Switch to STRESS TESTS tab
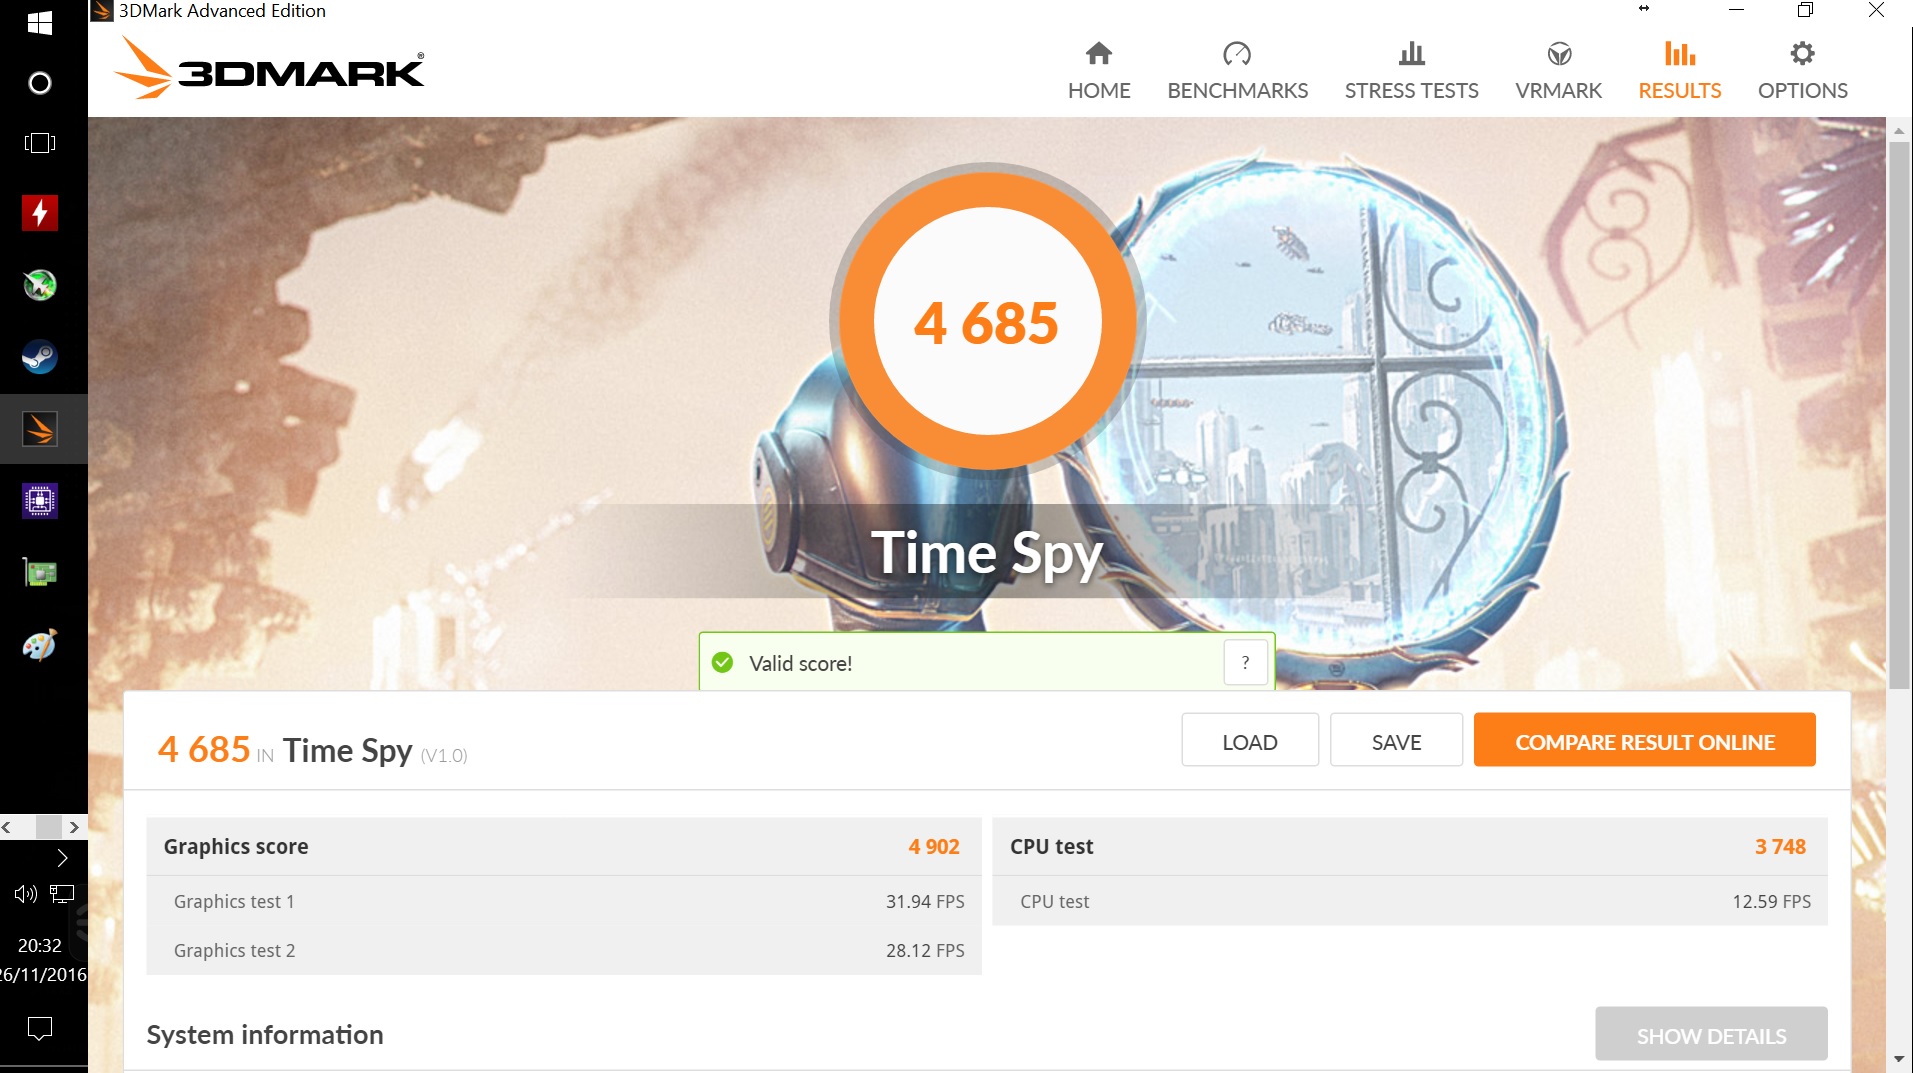Viewport: 1913px width, 1073px height. click(1411, 71)
